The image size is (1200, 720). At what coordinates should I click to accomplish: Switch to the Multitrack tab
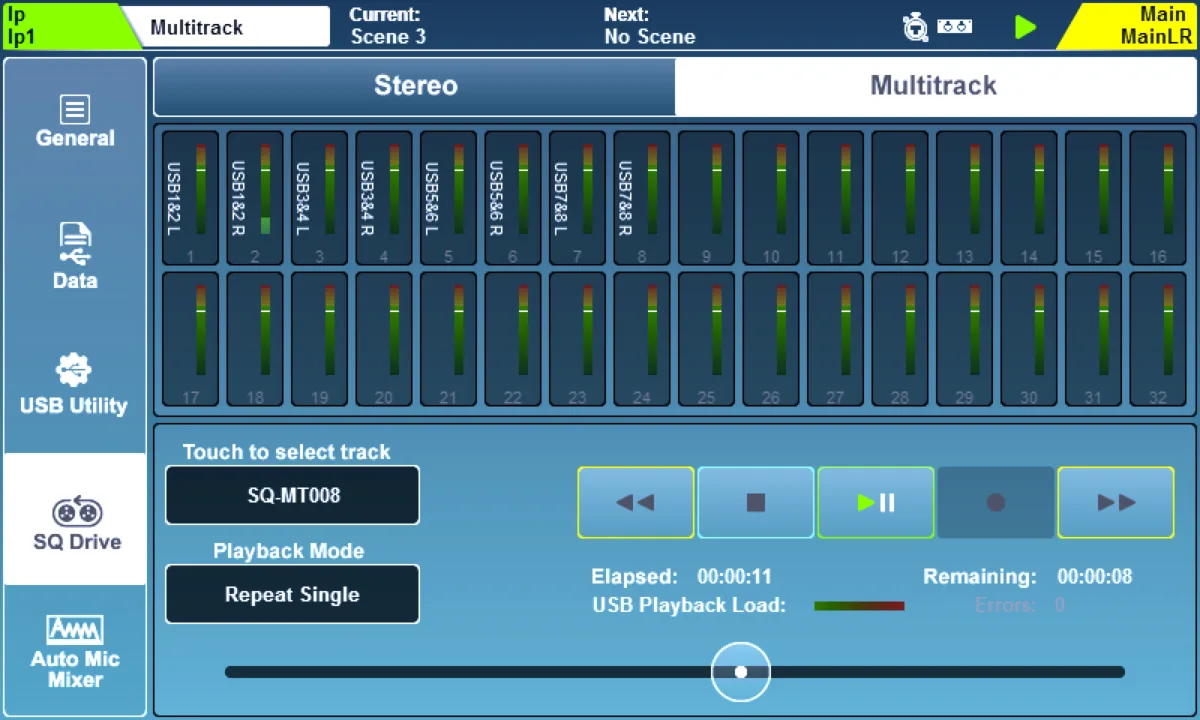click(934, 86)
